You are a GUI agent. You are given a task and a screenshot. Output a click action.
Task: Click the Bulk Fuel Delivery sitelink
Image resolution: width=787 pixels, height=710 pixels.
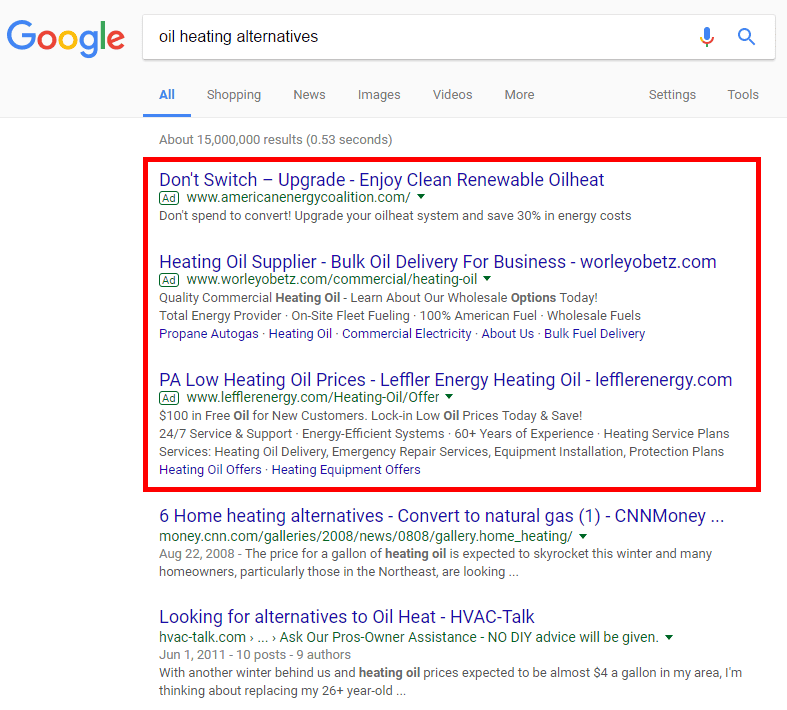[594, 334]
